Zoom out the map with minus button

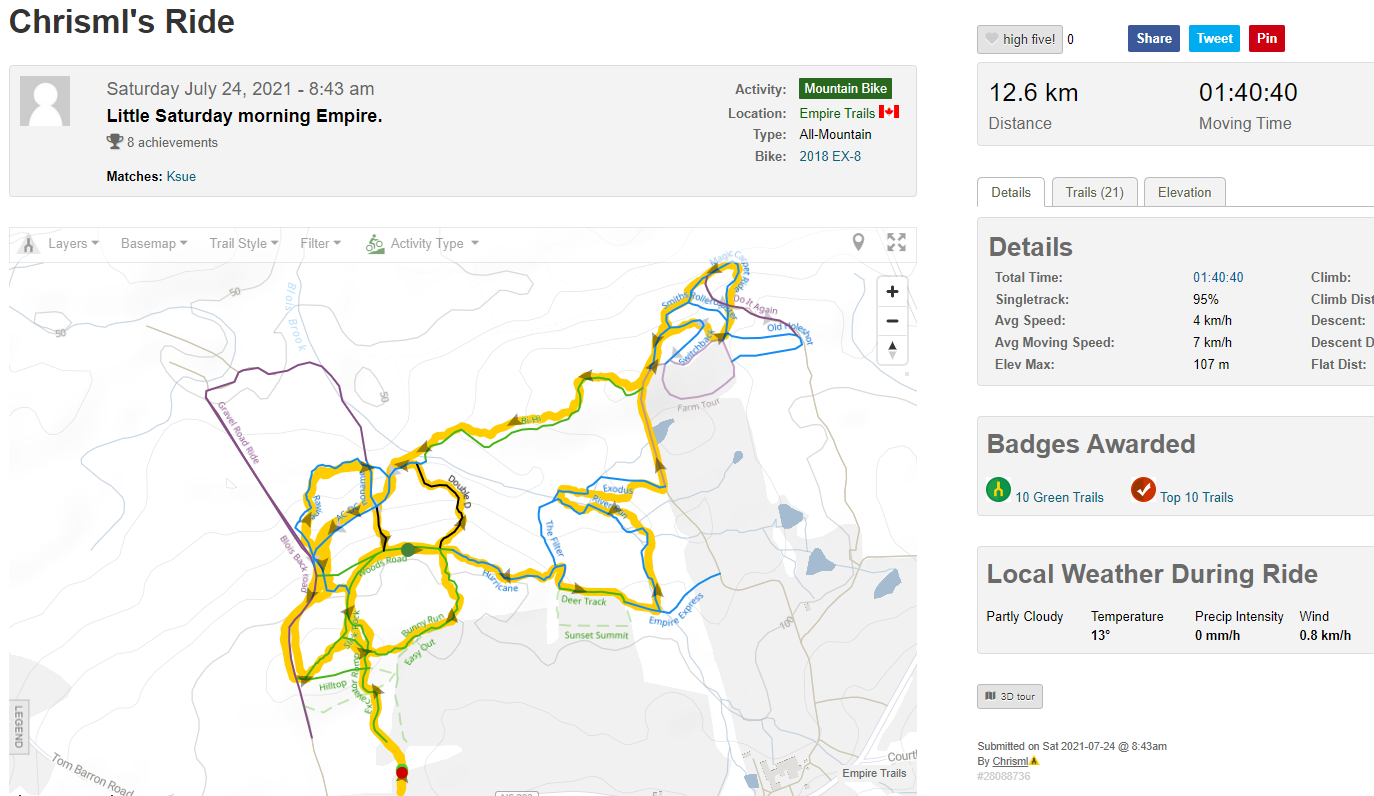(x=892, y=321)
